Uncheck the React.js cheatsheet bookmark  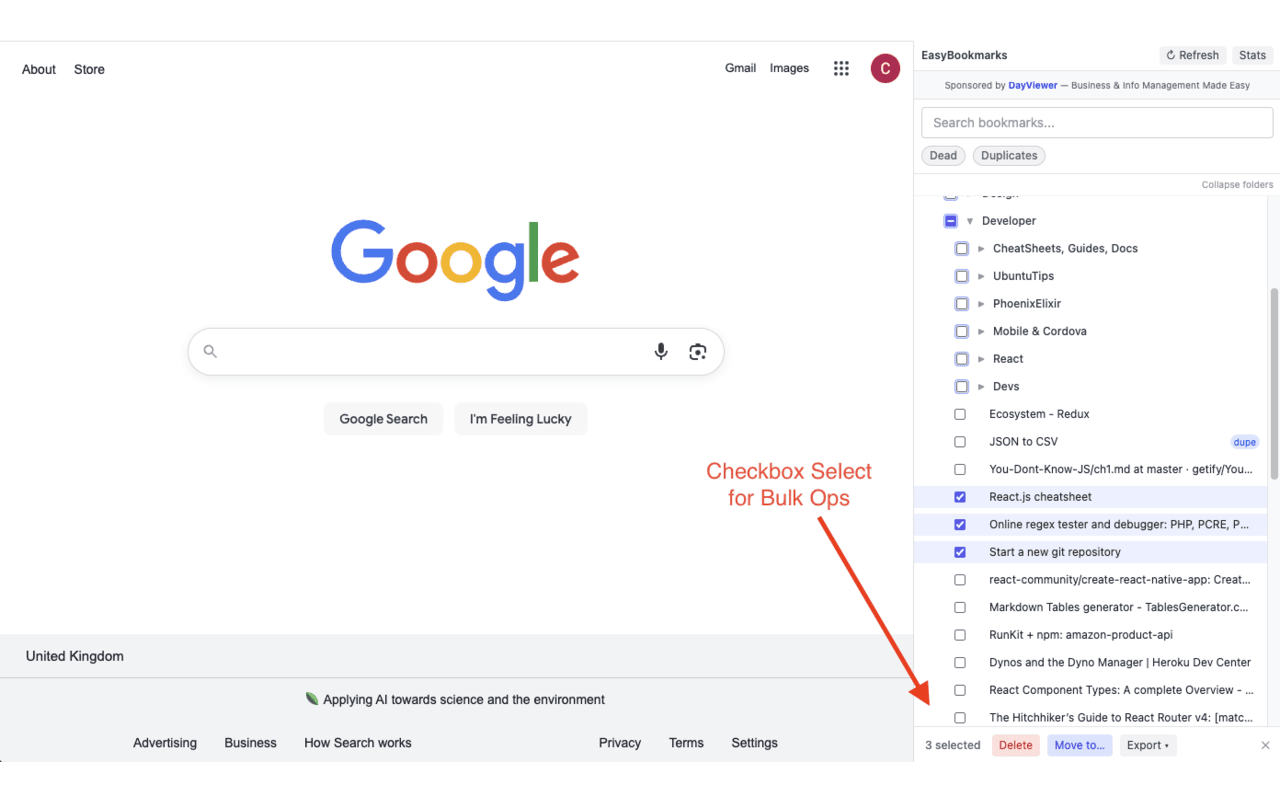click(x=960, y=497)
